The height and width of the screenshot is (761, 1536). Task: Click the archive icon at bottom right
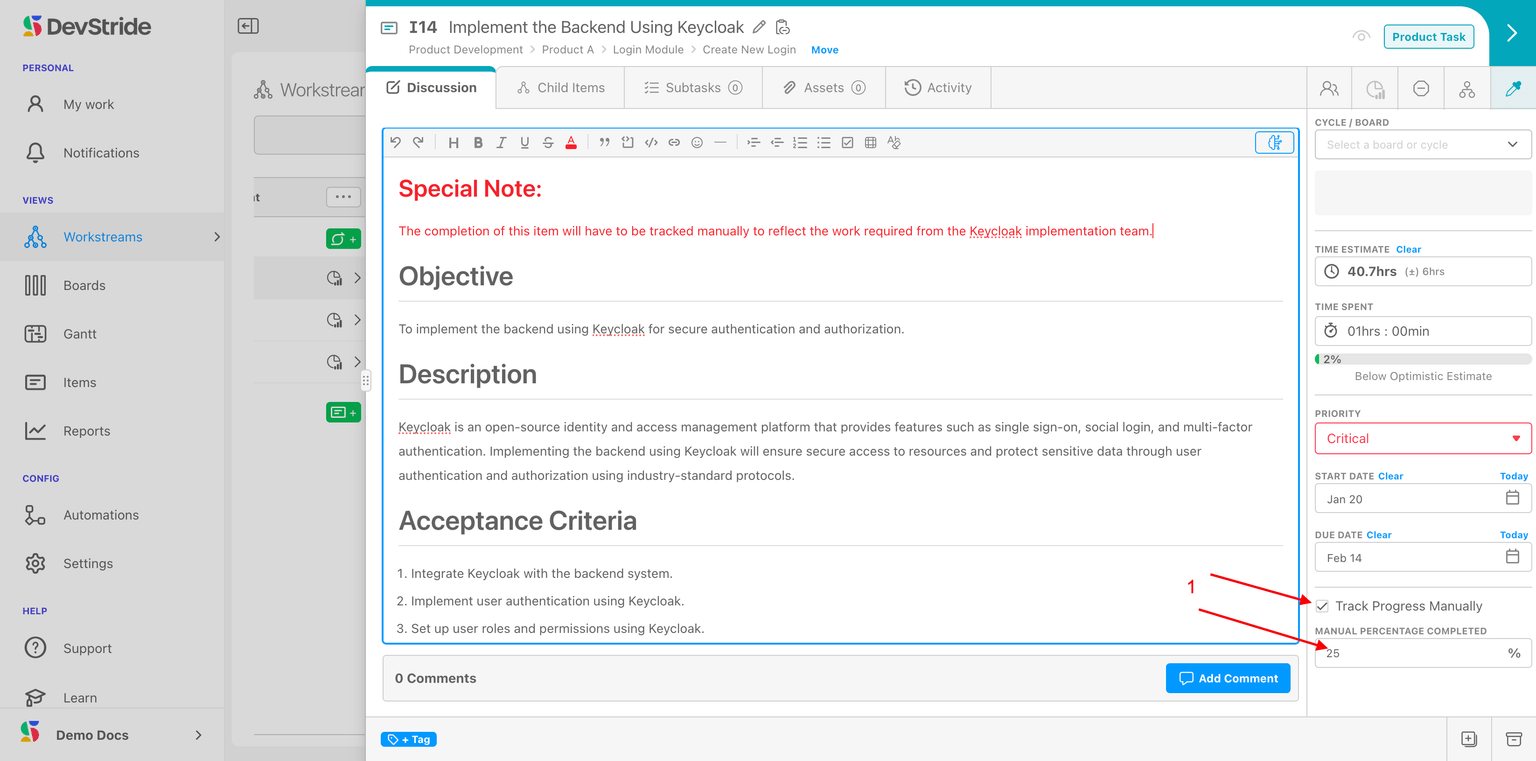click(1513, 739)
